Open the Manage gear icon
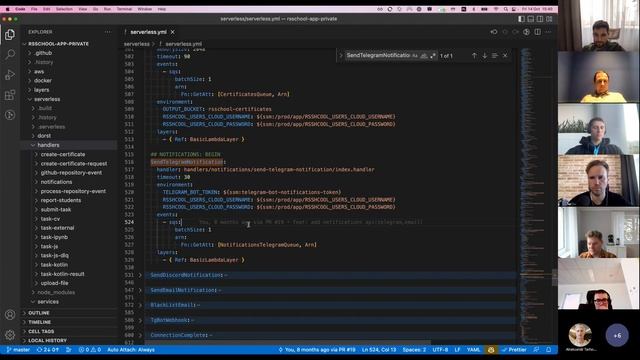Screen dimensions: 640x360 click(10, 335)
